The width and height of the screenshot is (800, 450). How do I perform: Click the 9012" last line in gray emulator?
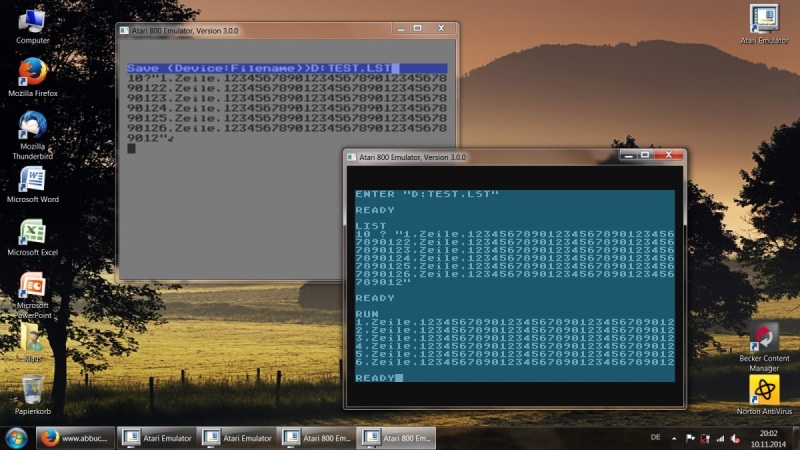pos(151,138)
